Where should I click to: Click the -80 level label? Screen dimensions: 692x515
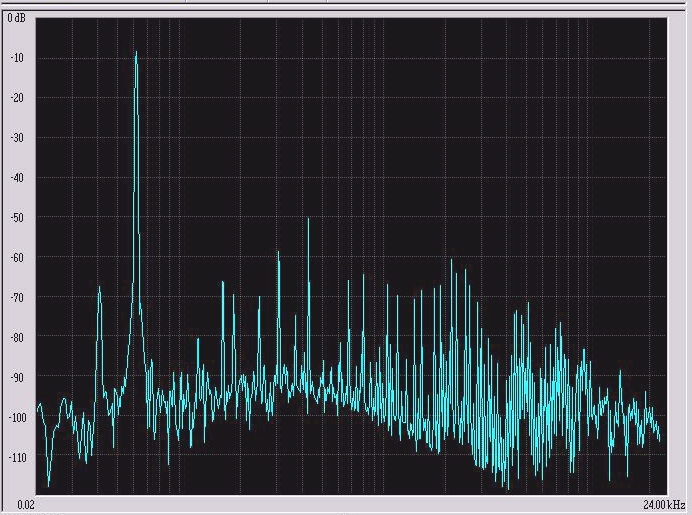18,337
